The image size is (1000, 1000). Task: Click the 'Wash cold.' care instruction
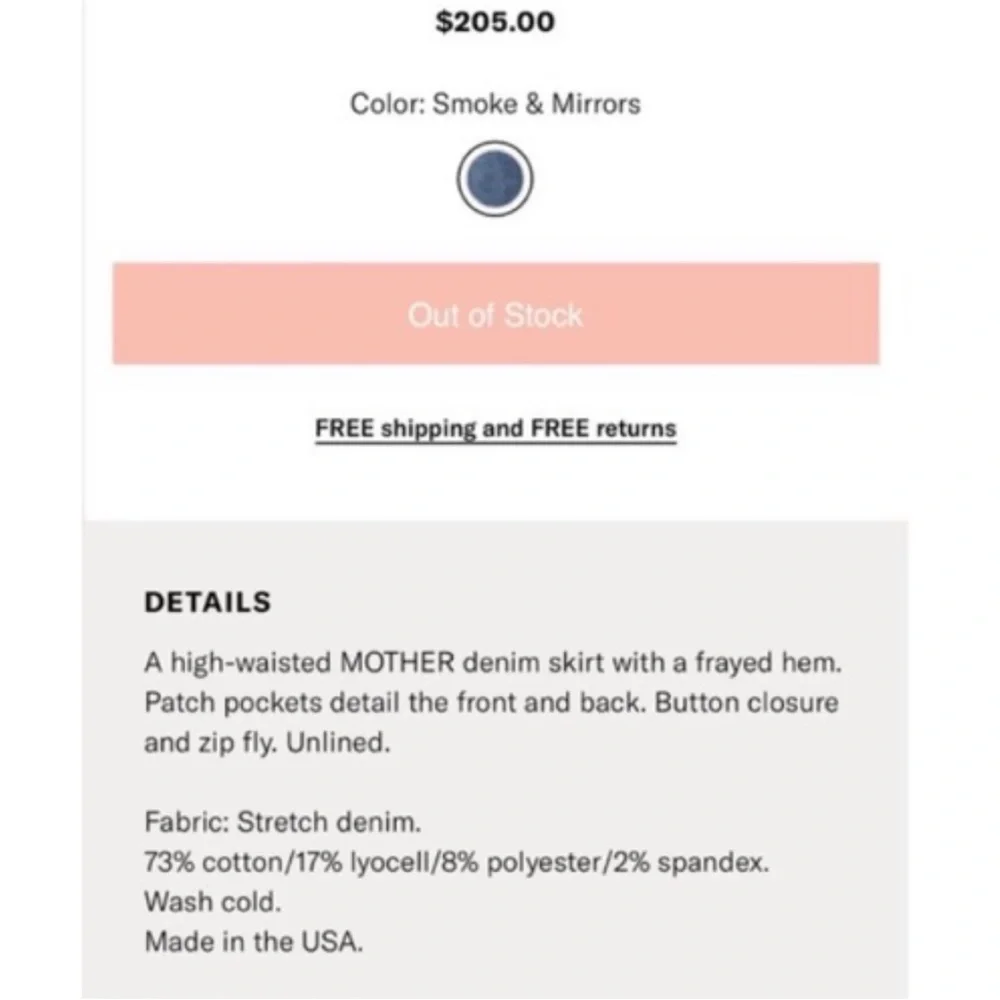pyautogui.click(x=213, y=902)
